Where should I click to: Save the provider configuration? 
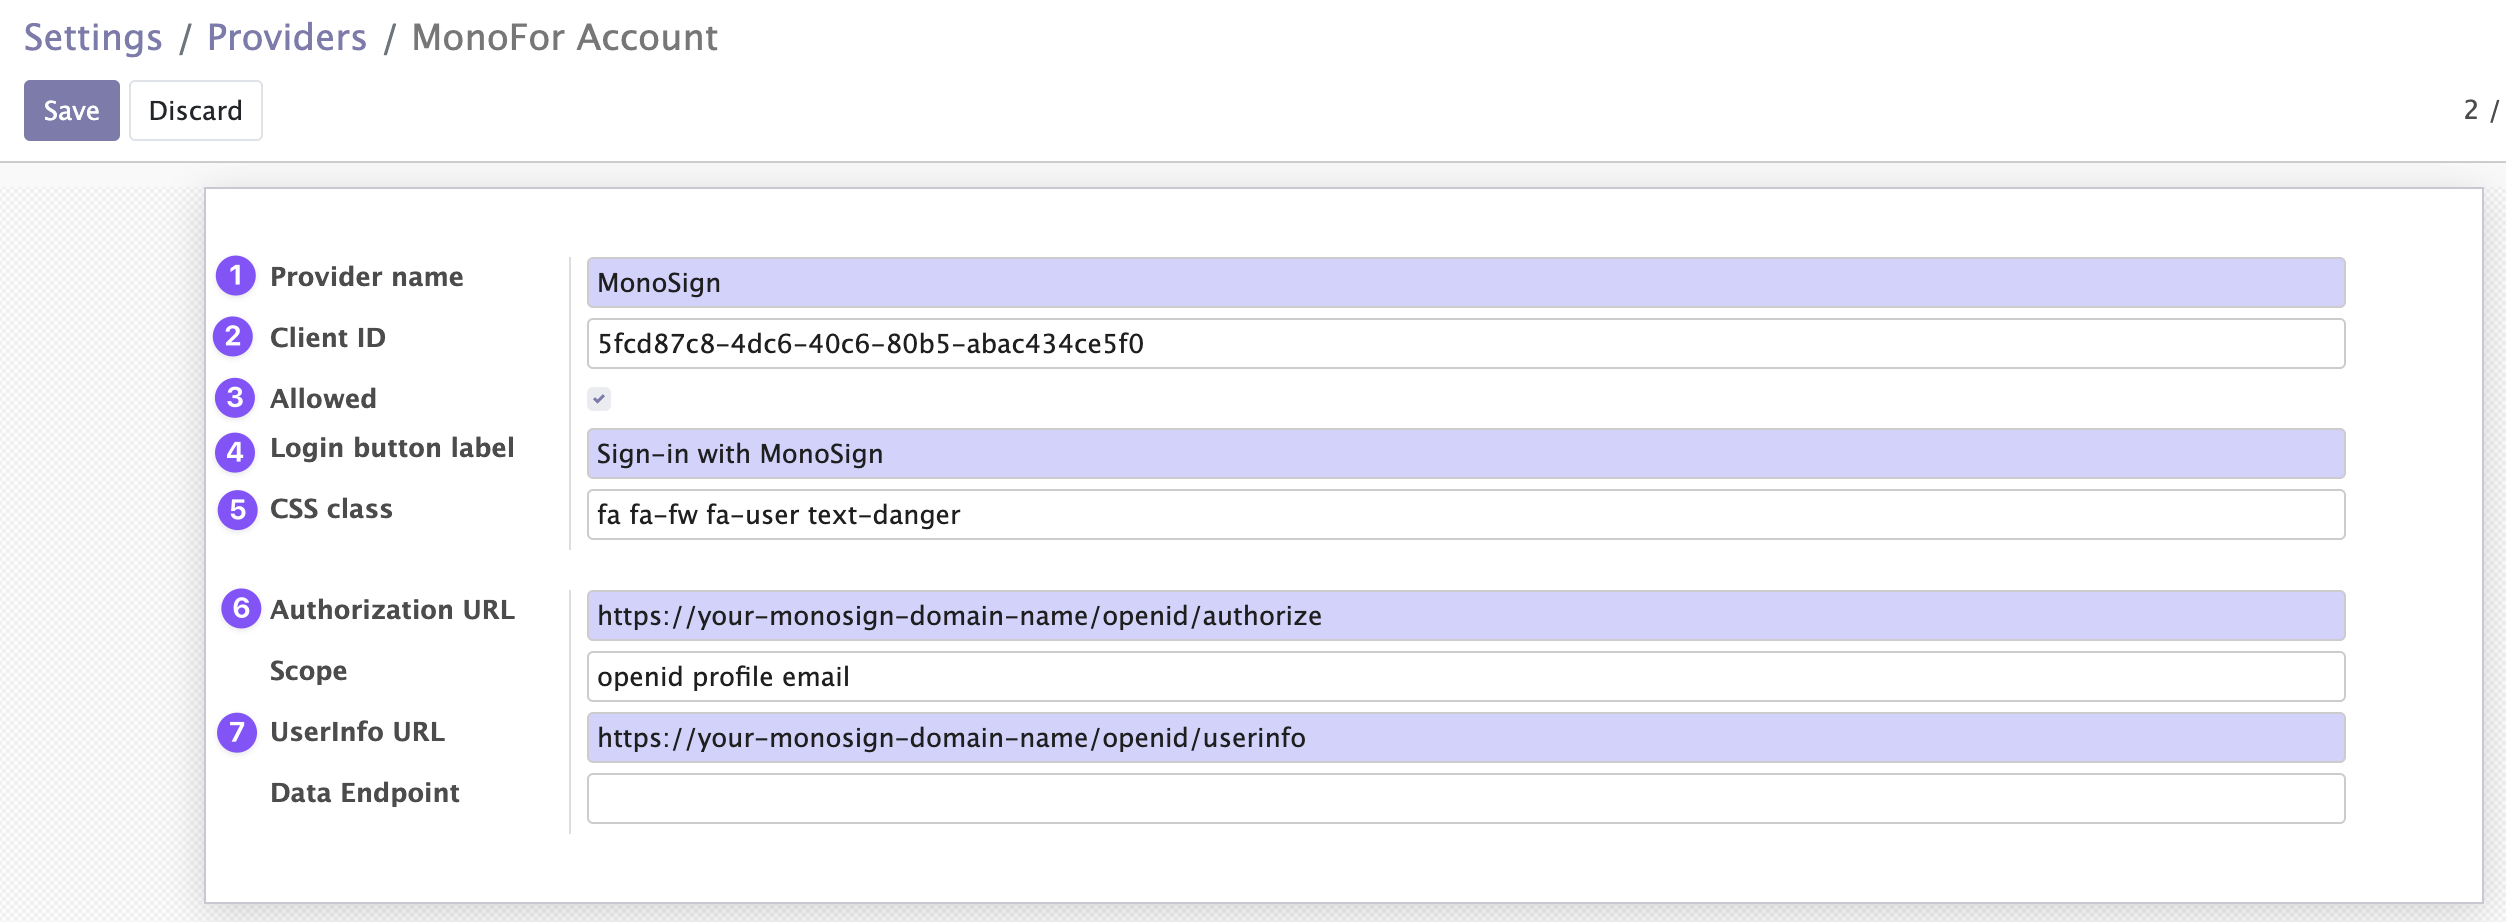pos(71,110)
